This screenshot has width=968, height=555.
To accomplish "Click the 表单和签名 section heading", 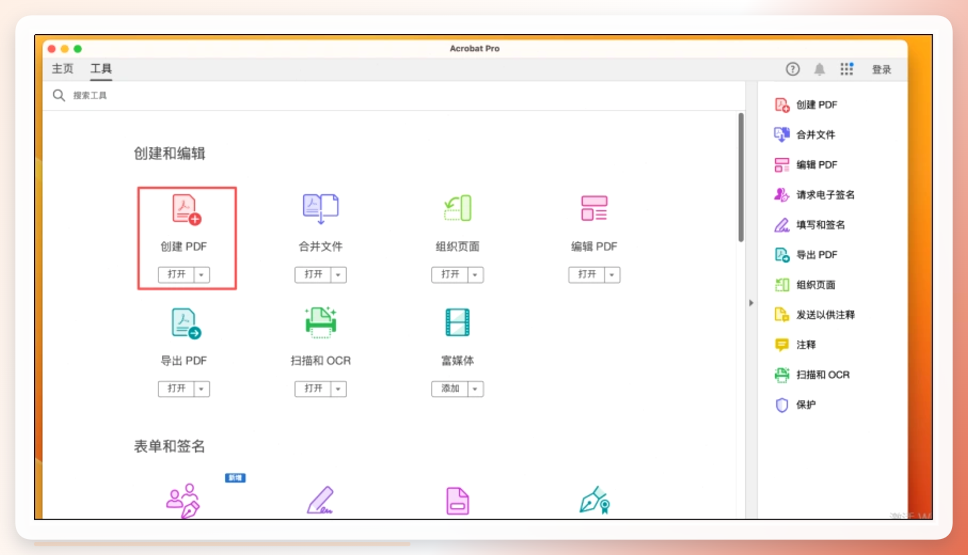I will pyautogui.click(x=169, y=446).
